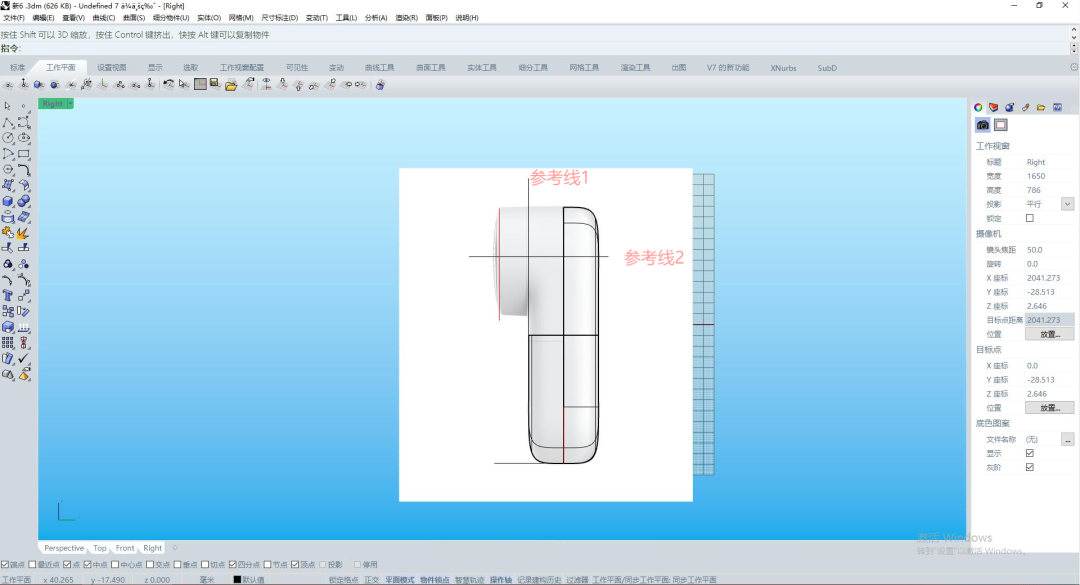Expand the 投影 projection dropdown
Image resolution: width=1080 pixels, height=585 pixels.
(1067, 204)
